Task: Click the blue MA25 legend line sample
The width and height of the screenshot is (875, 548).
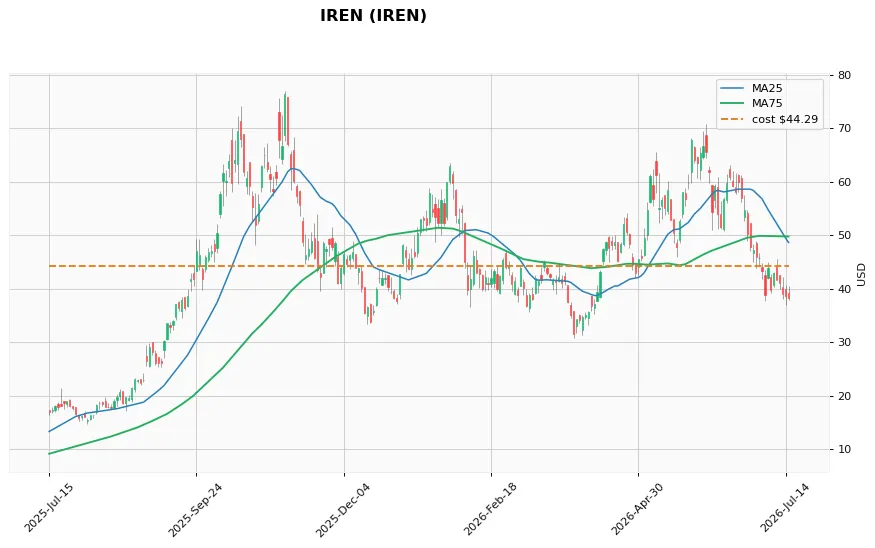Action: point(733,88)
